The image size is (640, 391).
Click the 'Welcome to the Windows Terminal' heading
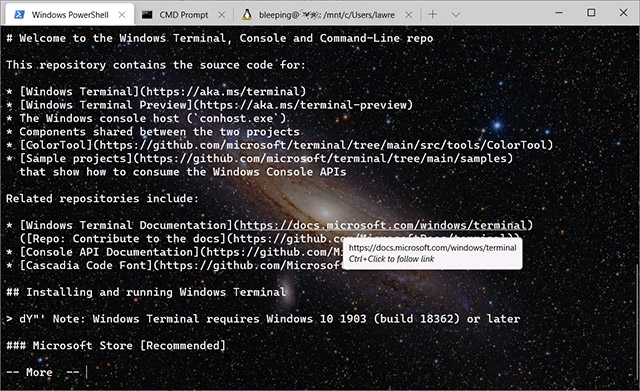pyautogui.click(x=220, y=38)
